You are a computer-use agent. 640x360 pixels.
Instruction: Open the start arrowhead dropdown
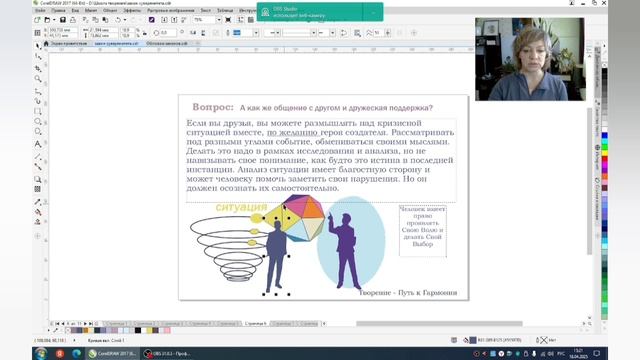click(x=278, y=33)
